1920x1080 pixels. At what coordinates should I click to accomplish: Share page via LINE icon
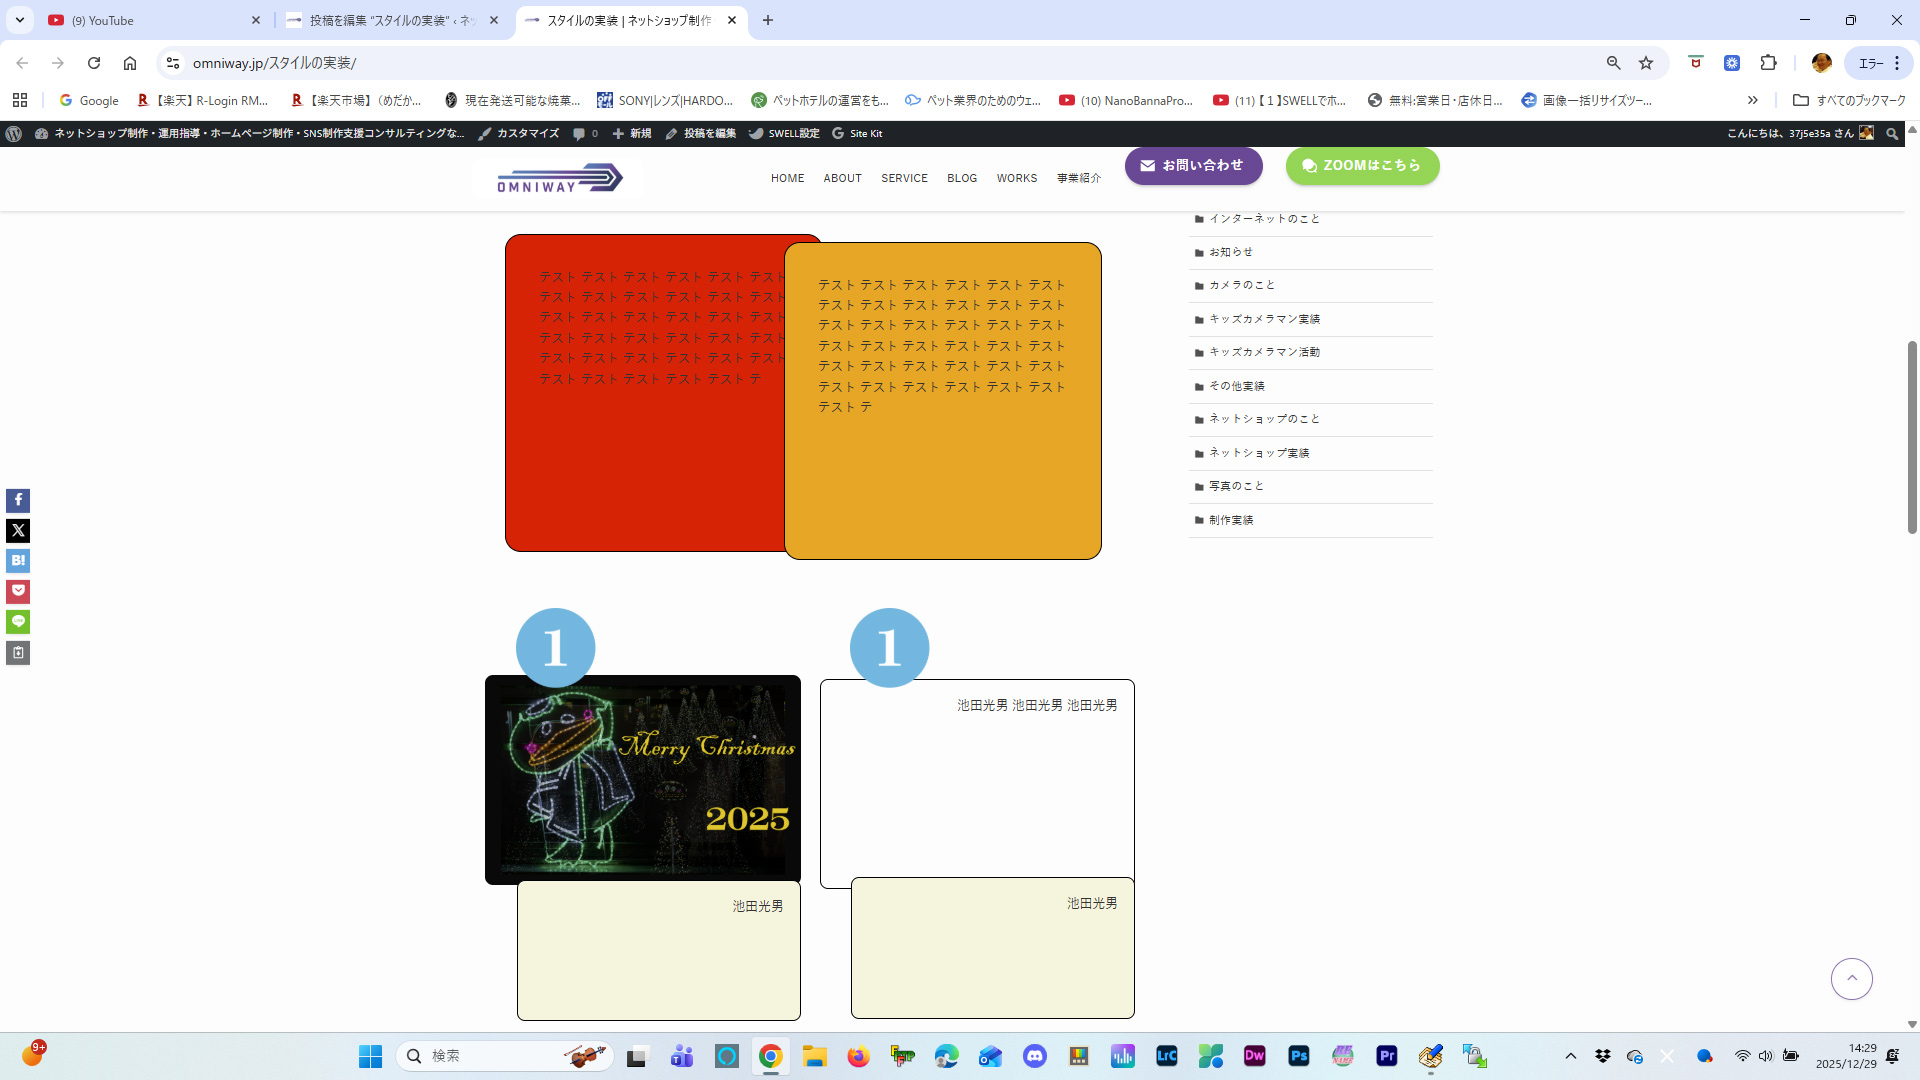(18, 622)
